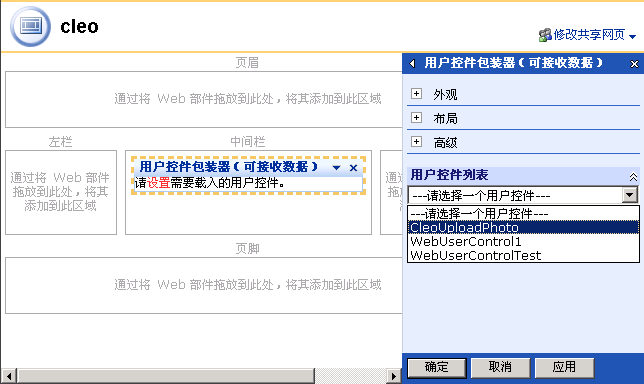Screen dimensions: 644x384
Task: Click the horizontal scrollbar left arrow
Action: tap(9, 376)
